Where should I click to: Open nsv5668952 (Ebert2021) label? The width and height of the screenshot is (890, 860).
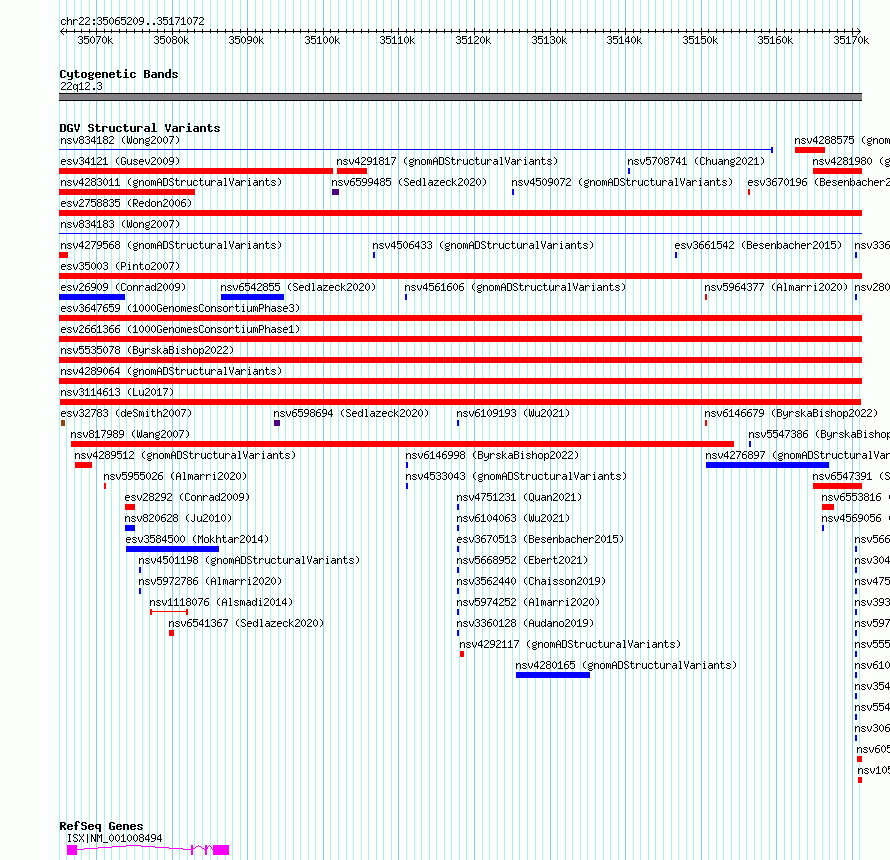(x=522, y=560)
